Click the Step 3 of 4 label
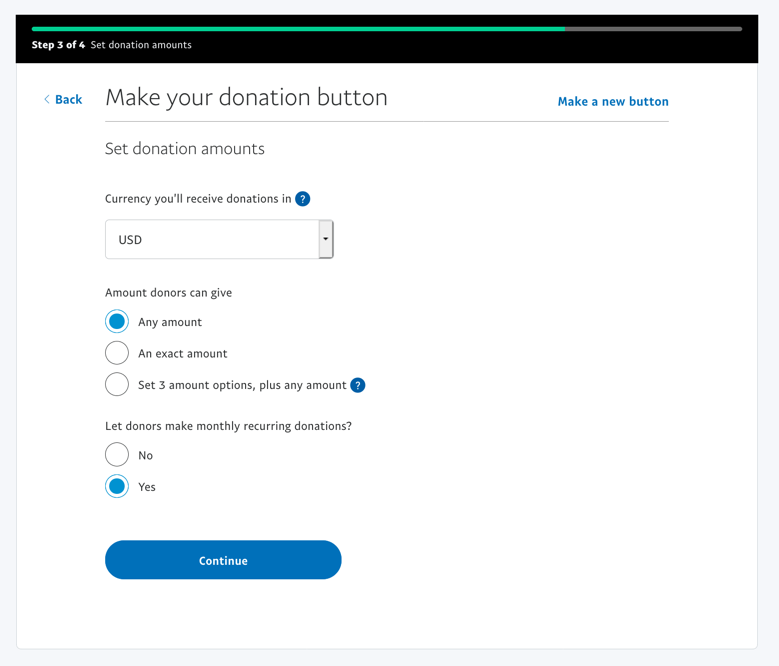The height and width of the screenshot is (666, 779). 58,45
